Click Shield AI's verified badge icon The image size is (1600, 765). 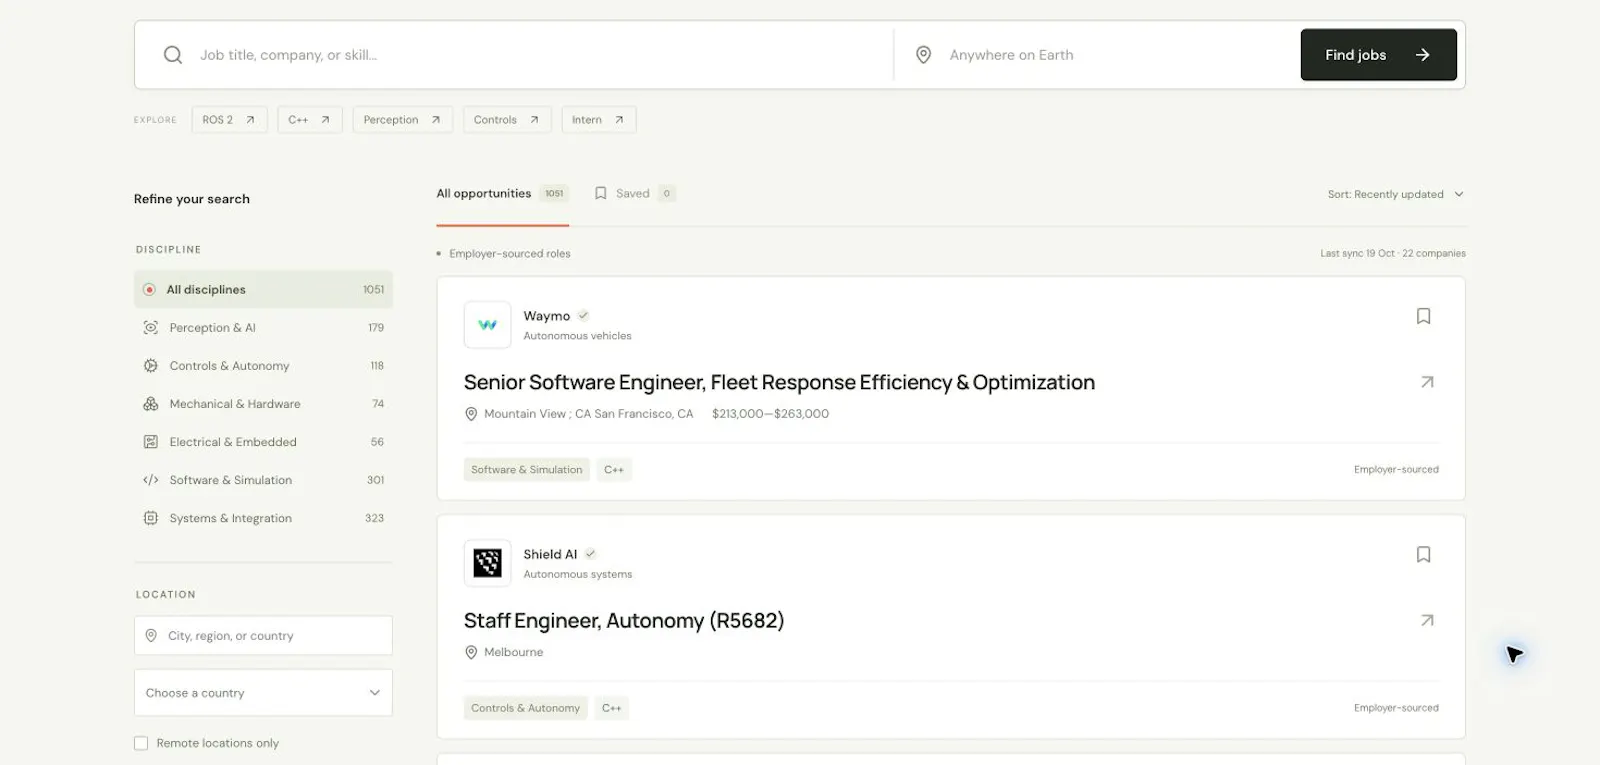pos(590,554)
